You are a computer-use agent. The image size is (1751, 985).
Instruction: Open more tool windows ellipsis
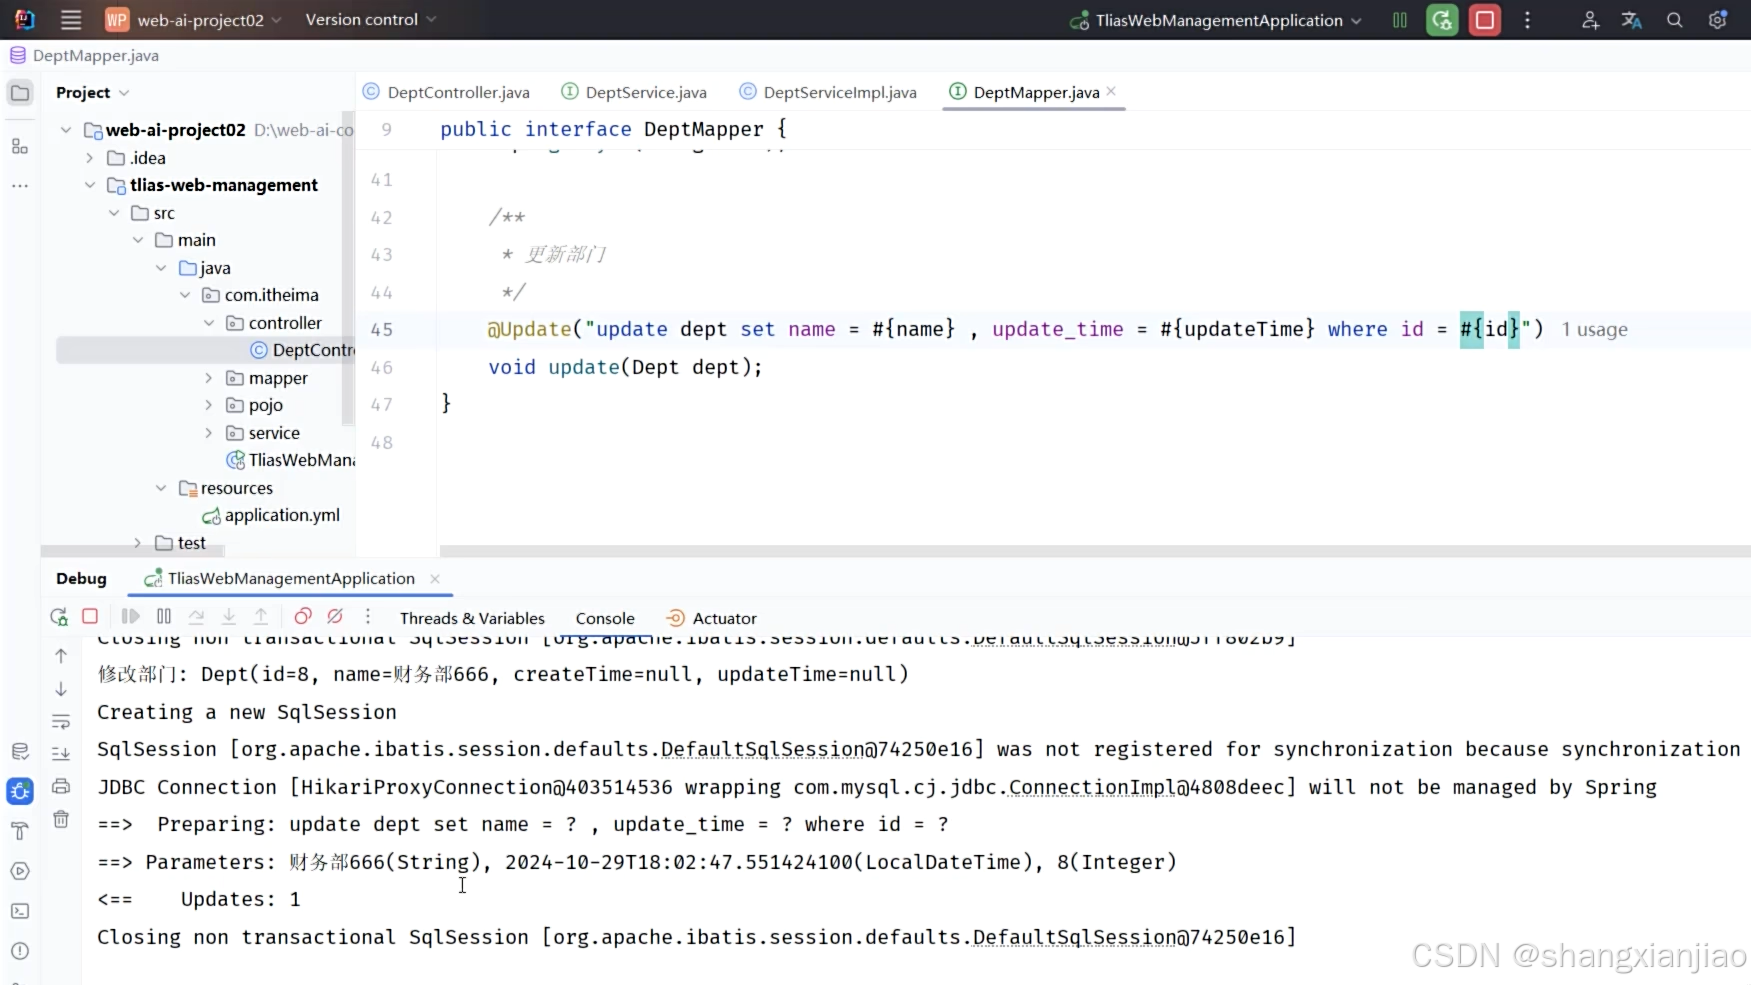pyautogui.click(x=20, y=186)
